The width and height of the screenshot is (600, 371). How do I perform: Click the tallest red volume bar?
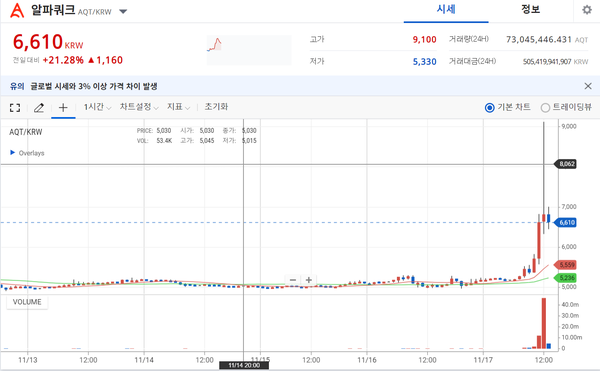544,323
